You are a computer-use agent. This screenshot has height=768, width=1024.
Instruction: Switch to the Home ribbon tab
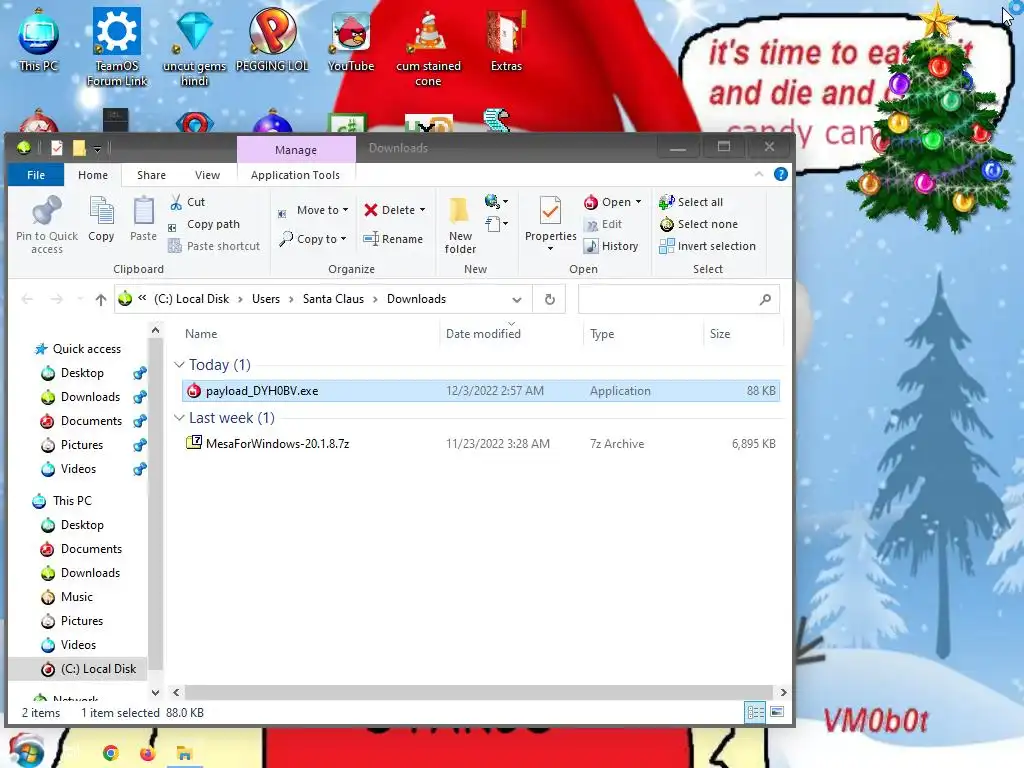point(93,175)
